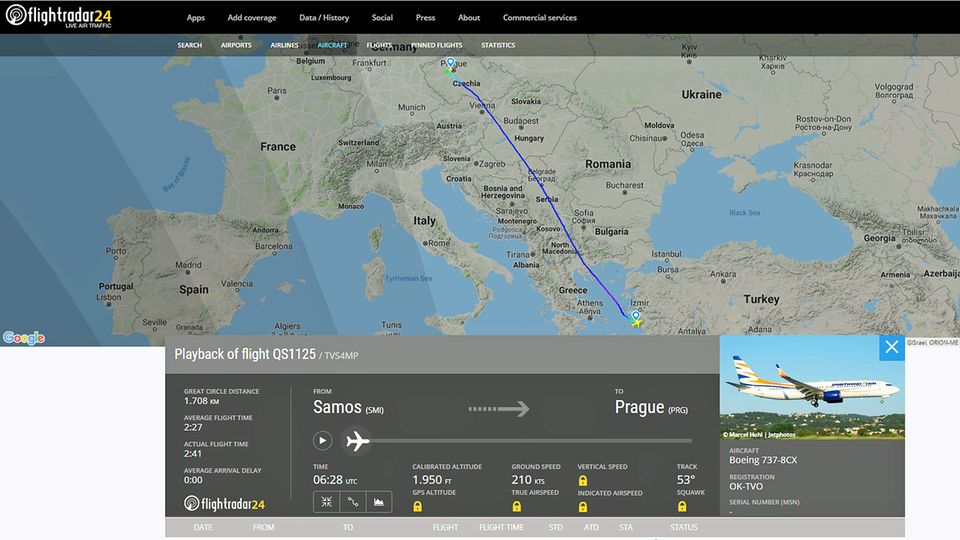Open the Data / History menu
The width and height of the screenshot is (960, 540).
(x=324, y=18)
